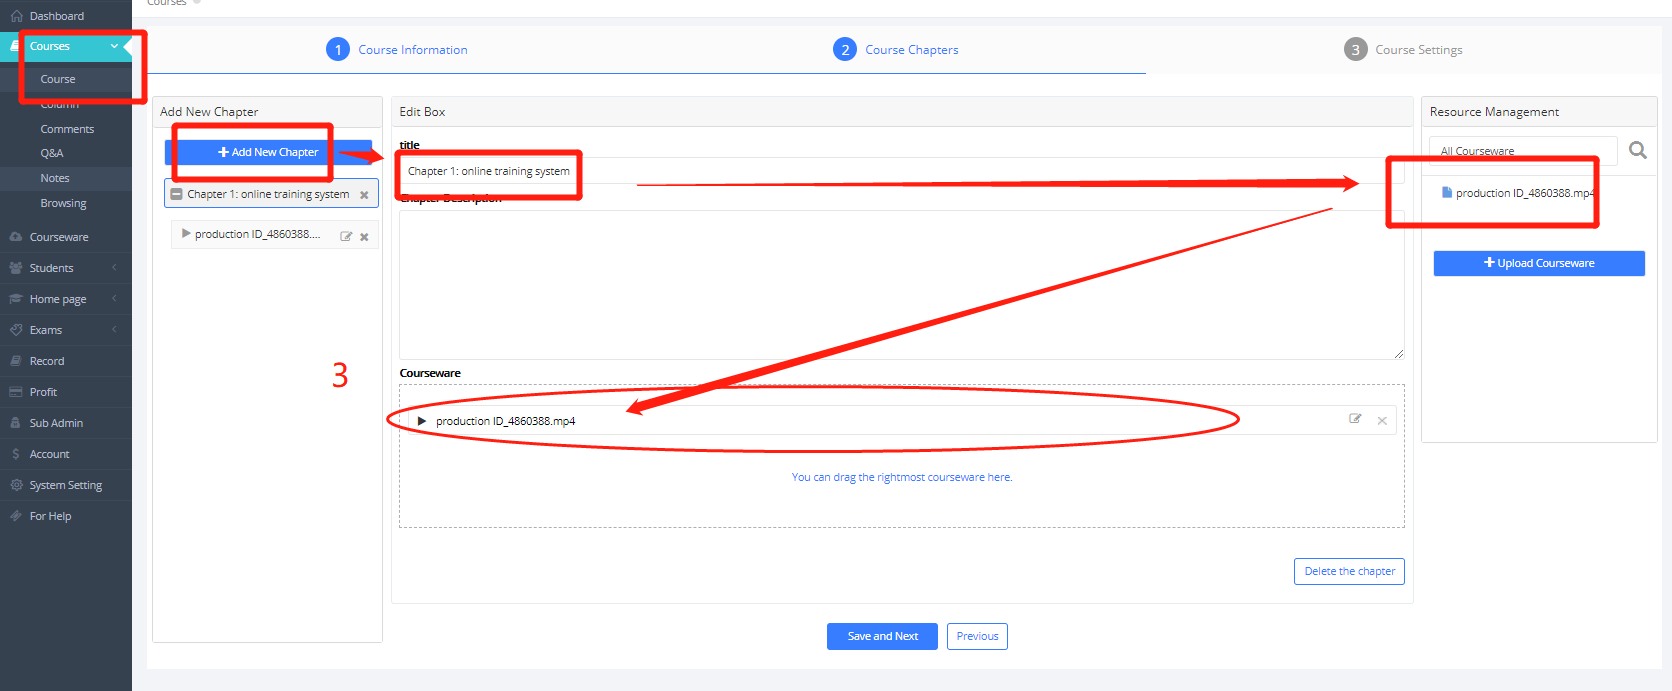Expand the Students menu arrow

pyautogui.click(x=114, y=268)
